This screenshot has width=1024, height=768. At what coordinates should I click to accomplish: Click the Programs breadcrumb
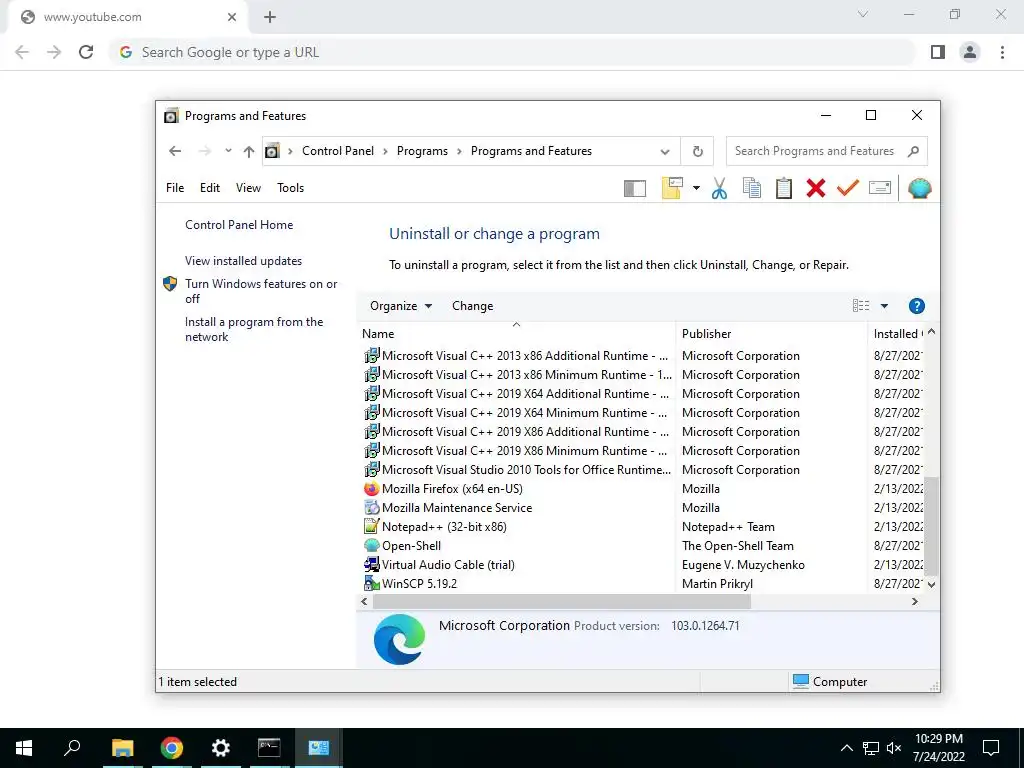pos(422,152)
